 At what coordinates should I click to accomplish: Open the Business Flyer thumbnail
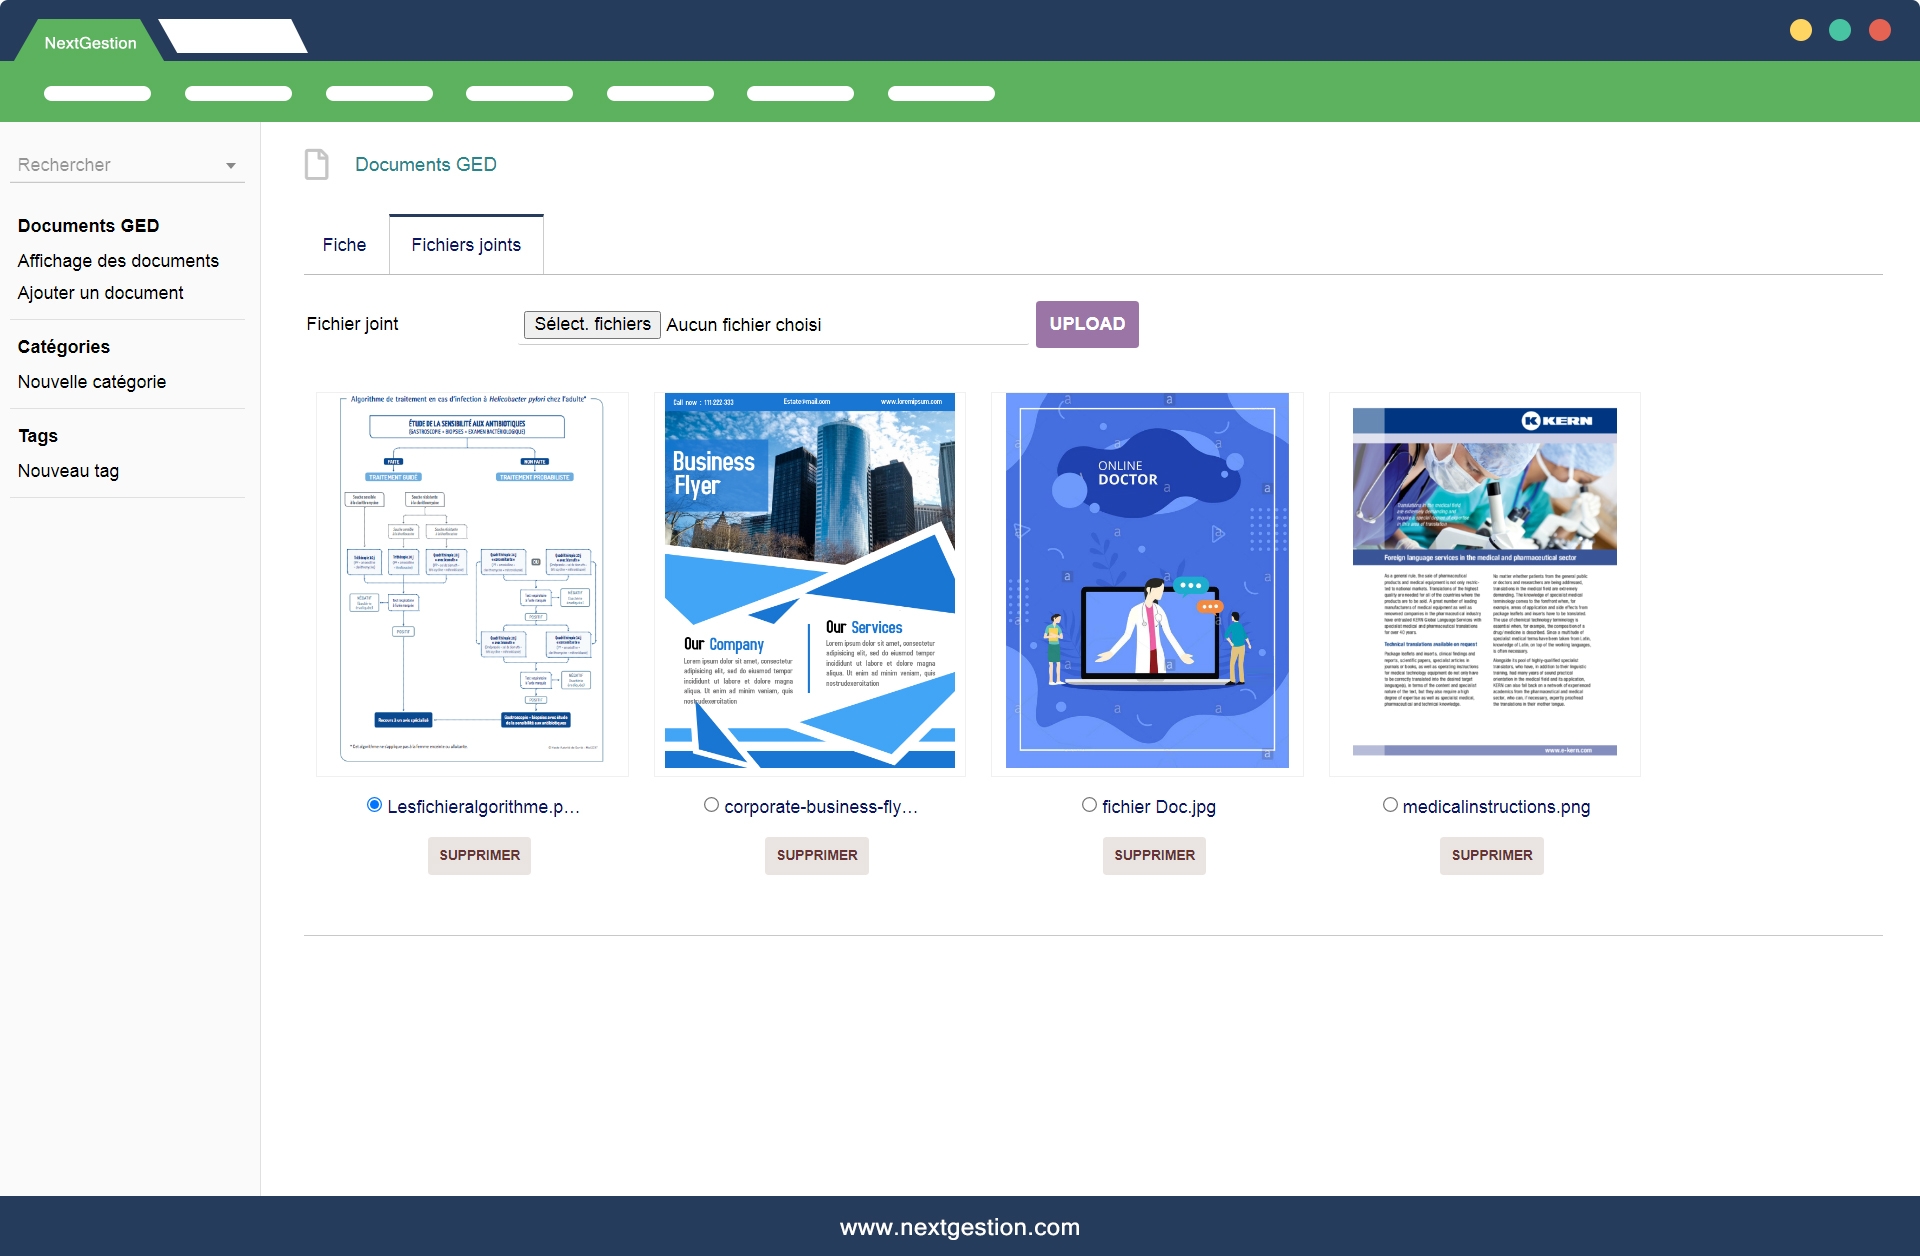[x=809, y=581]
